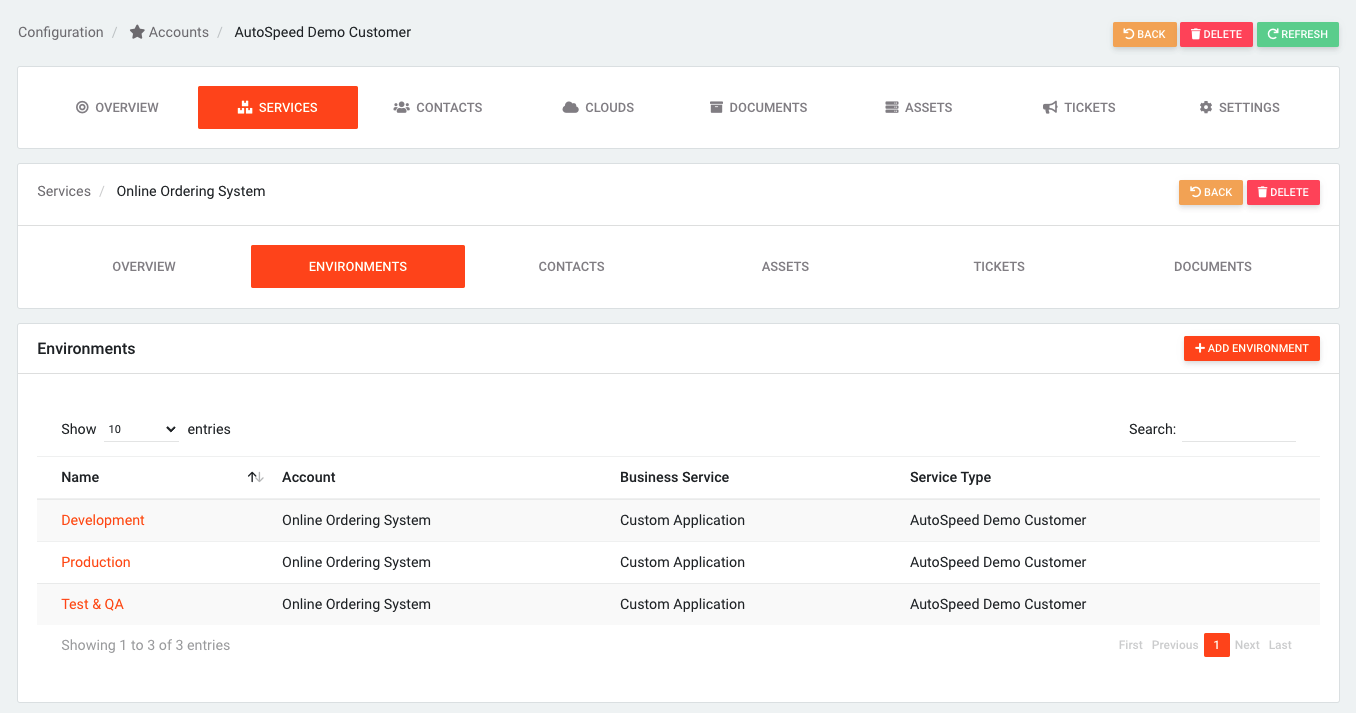Click the Documents archive box icon
The height and width of the screenshot is (713, 1356).
716,107
